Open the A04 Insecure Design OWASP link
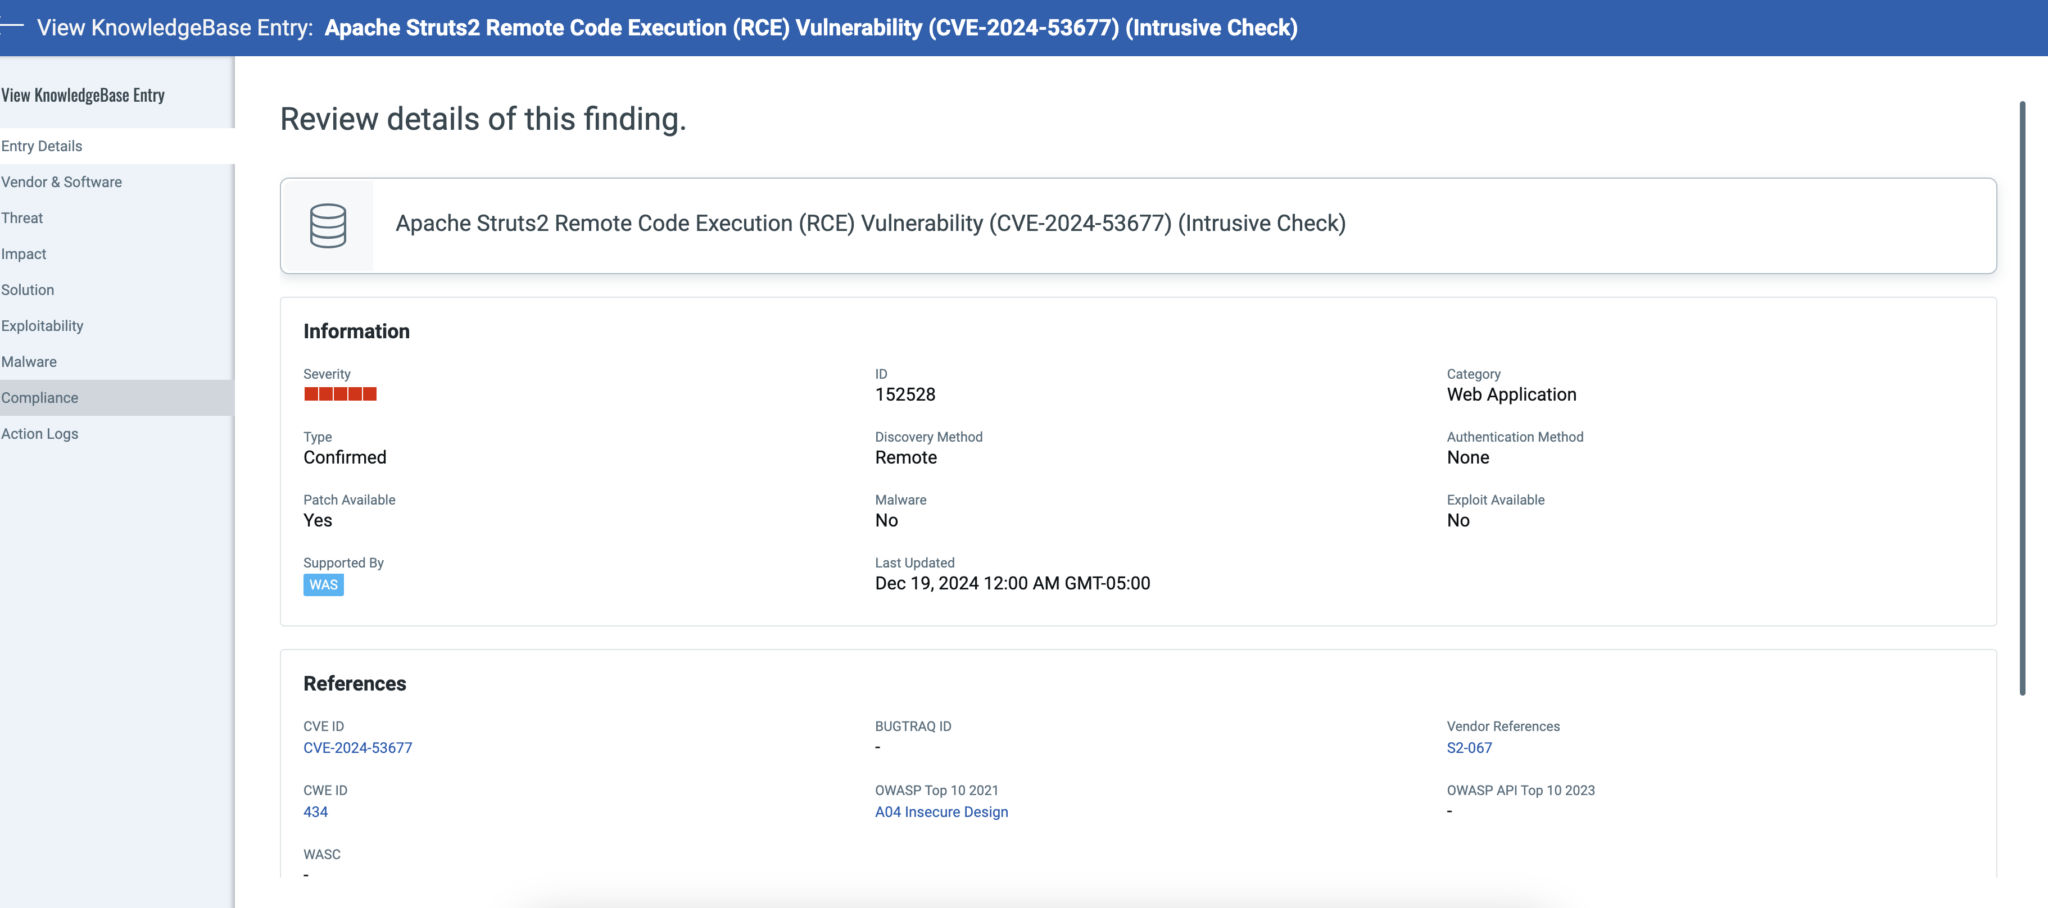Image resolution: width=2048 pixels, height=908 pixels. point(941,811)
